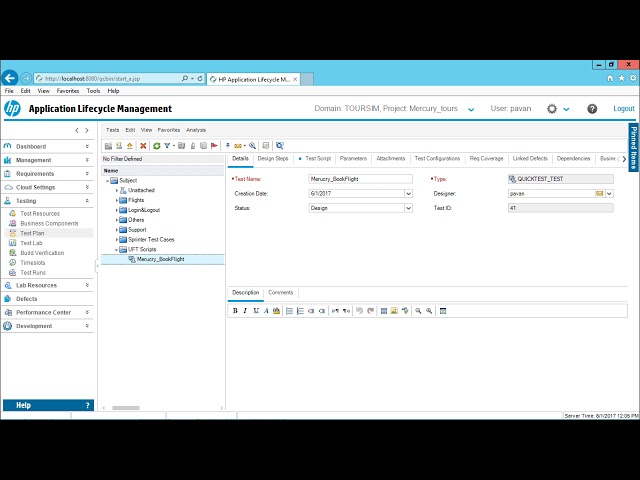Click the Logout link

click(624, 109)
